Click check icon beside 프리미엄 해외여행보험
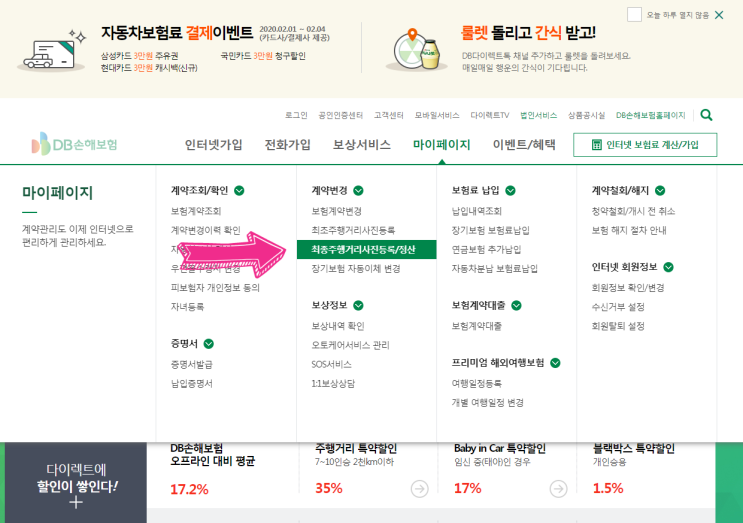743x523 pixels. coord(555,363)
